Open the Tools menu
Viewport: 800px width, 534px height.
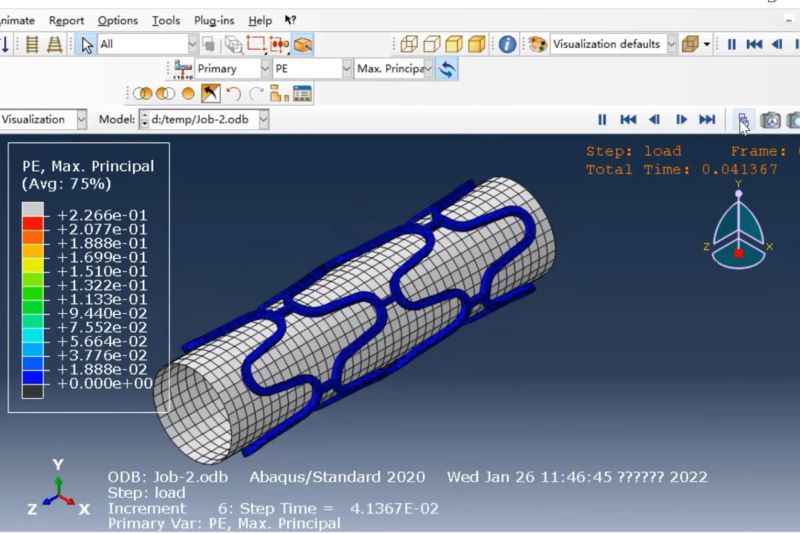point(166,20)
